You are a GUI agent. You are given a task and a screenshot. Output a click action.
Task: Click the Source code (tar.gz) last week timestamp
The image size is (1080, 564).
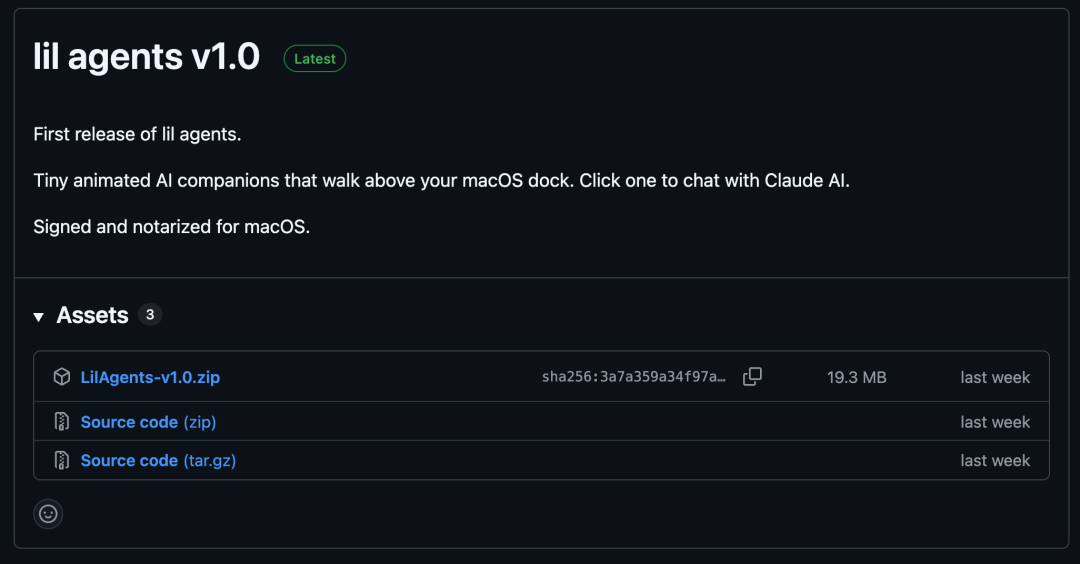994,460
